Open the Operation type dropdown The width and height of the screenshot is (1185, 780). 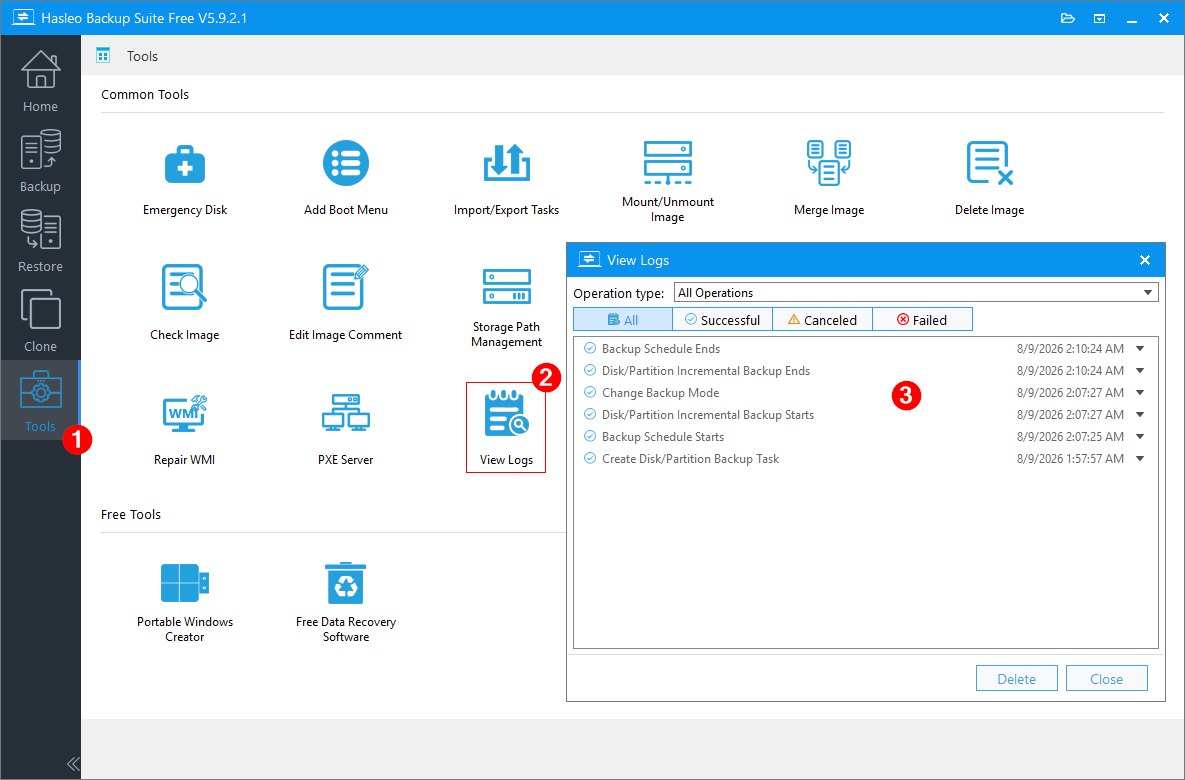click(x=916, y=292)
